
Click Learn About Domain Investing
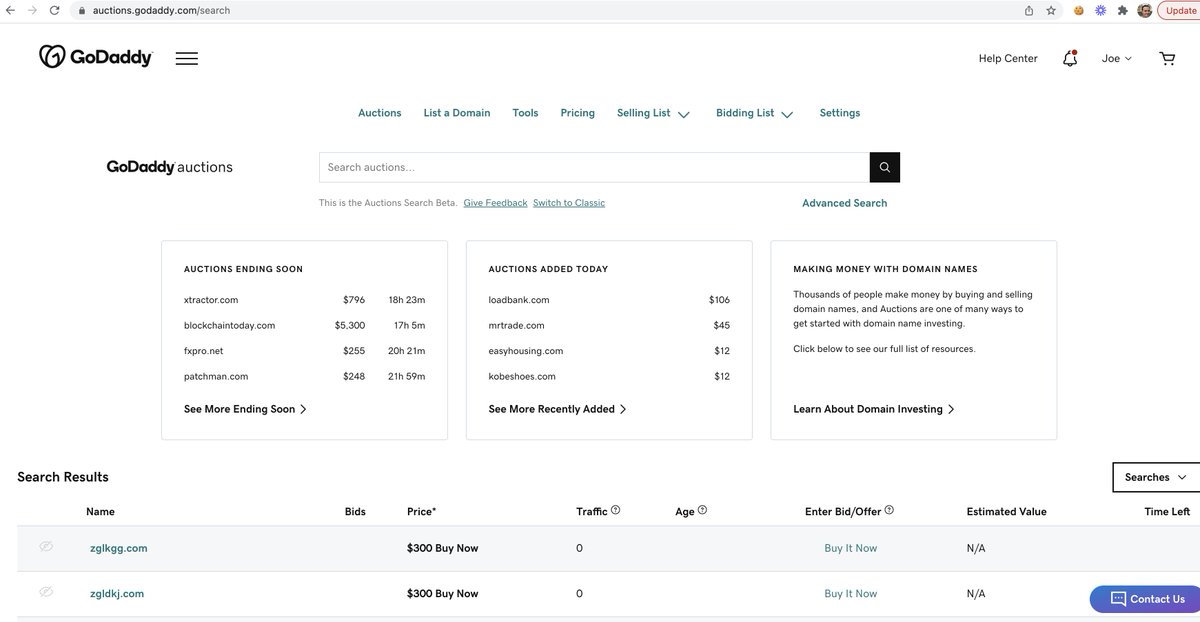[873, 409]
